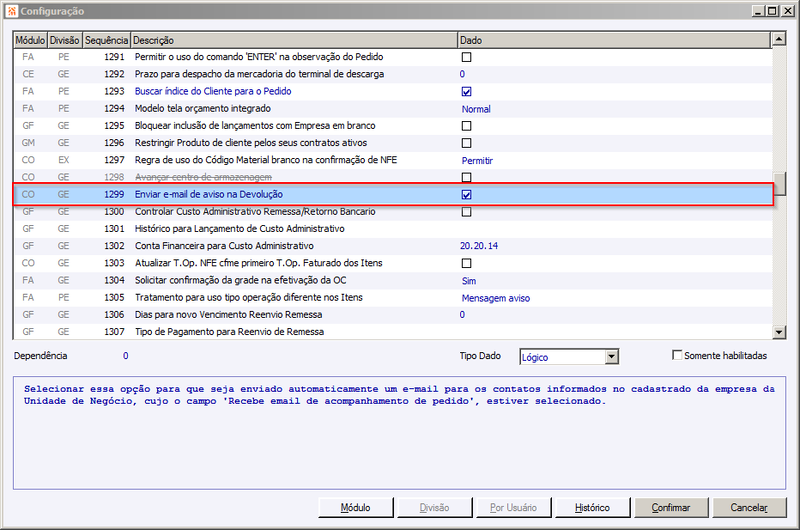Toggle checkbox for Bloquear inclusão de lançamentos row

pos(466,125)
